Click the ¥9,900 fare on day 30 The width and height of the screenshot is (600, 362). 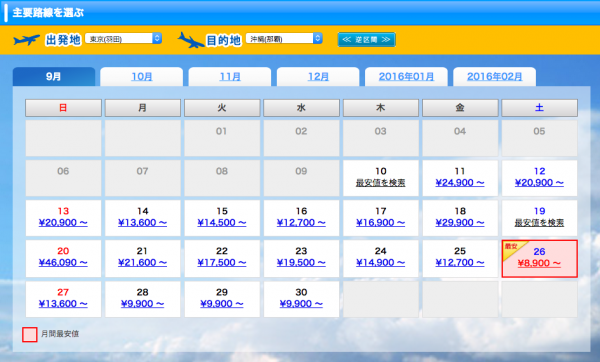[x=301, y=304]
